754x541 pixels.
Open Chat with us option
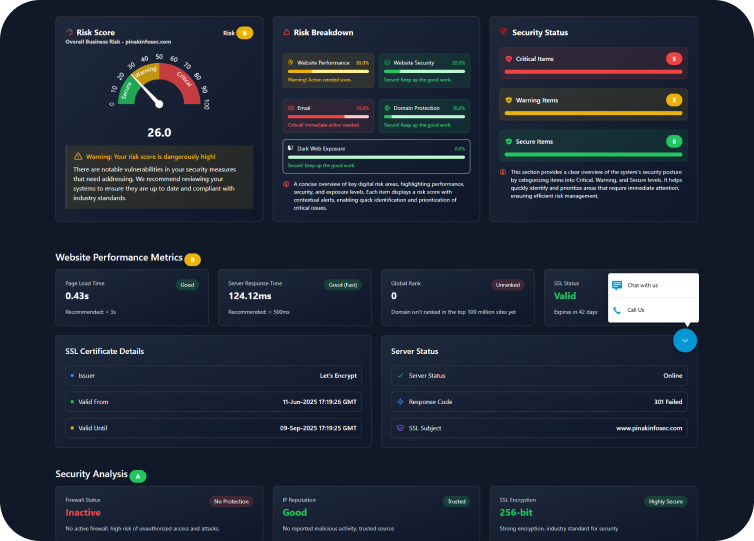653,285
